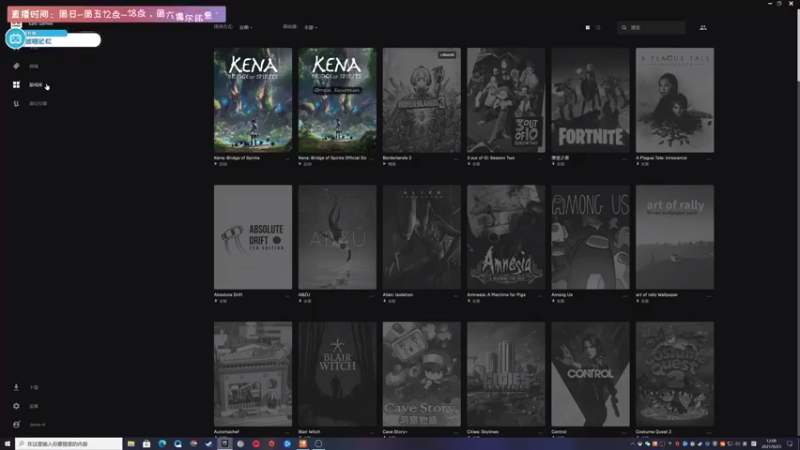Open options menu for A Plague Tale
The height and width of the screenshot is (450, 800).
coord(709,159)
